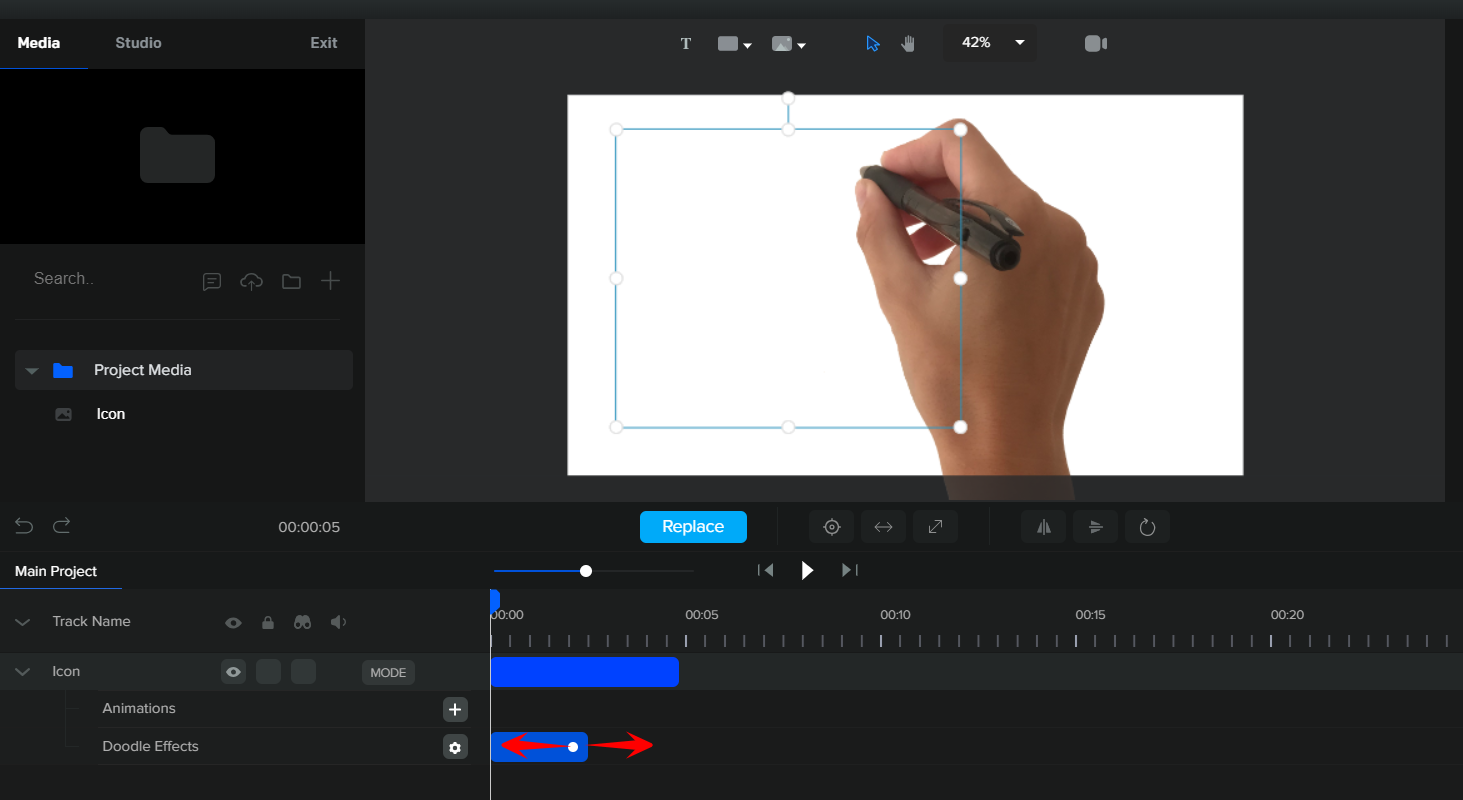Click the fit width arrows icon

[884, 527]
